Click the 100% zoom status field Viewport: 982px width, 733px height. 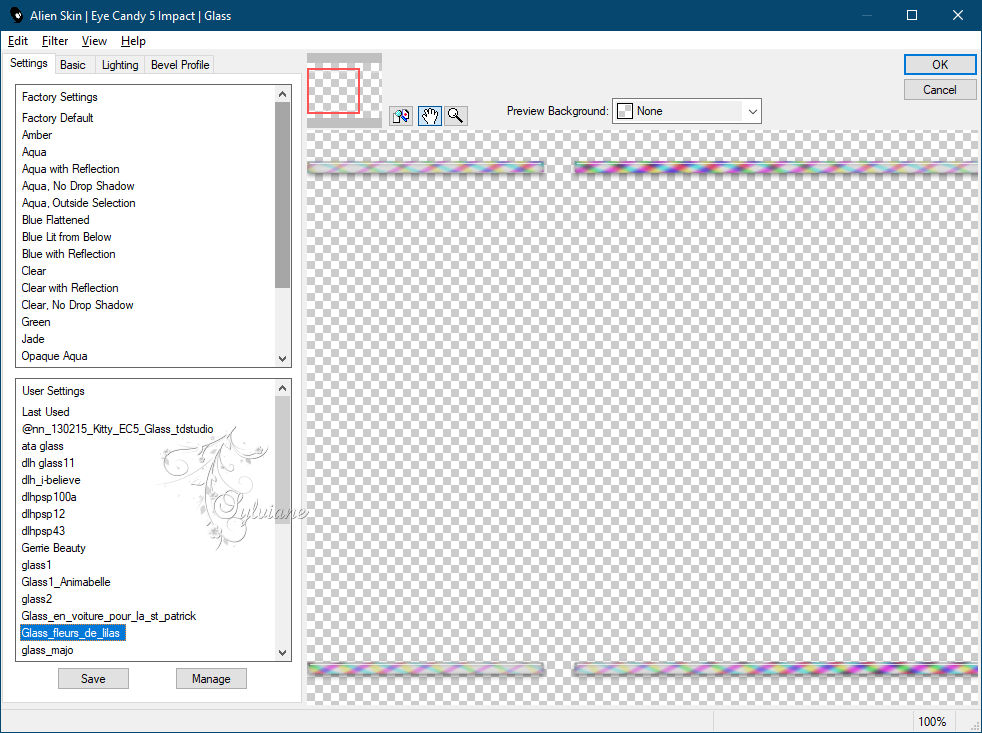pyautogui.click(x=932, y=722)
